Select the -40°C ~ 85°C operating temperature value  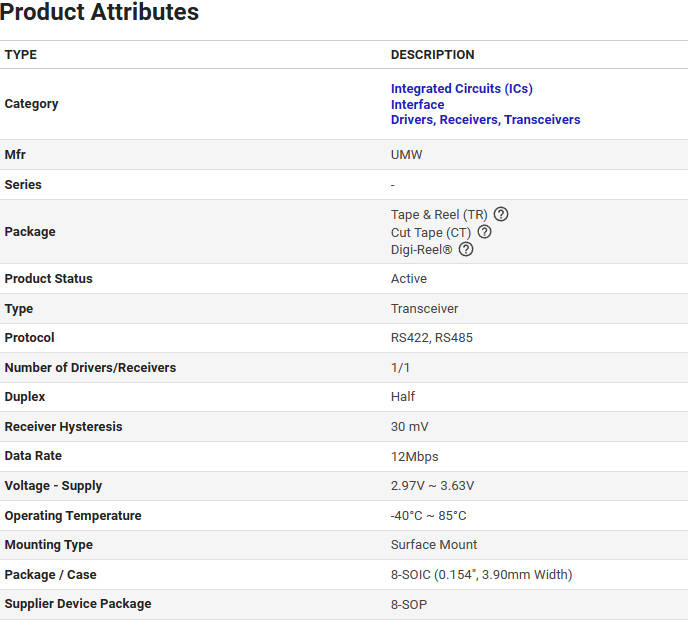(x=428, y=516)
